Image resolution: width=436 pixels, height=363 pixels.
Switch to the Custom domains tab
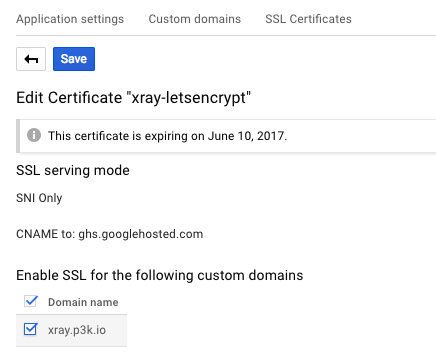[x=195, y=19]
